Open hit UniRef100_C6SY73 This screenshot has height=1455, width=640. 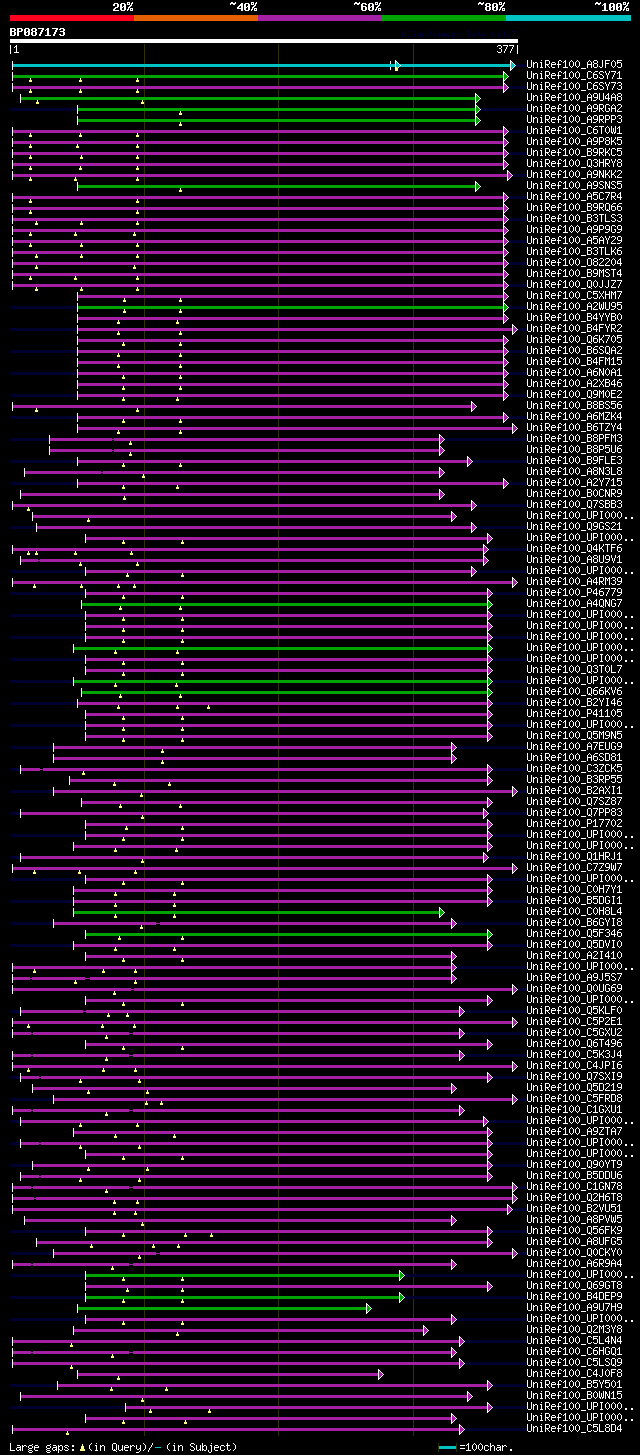(x=574, y=87)
